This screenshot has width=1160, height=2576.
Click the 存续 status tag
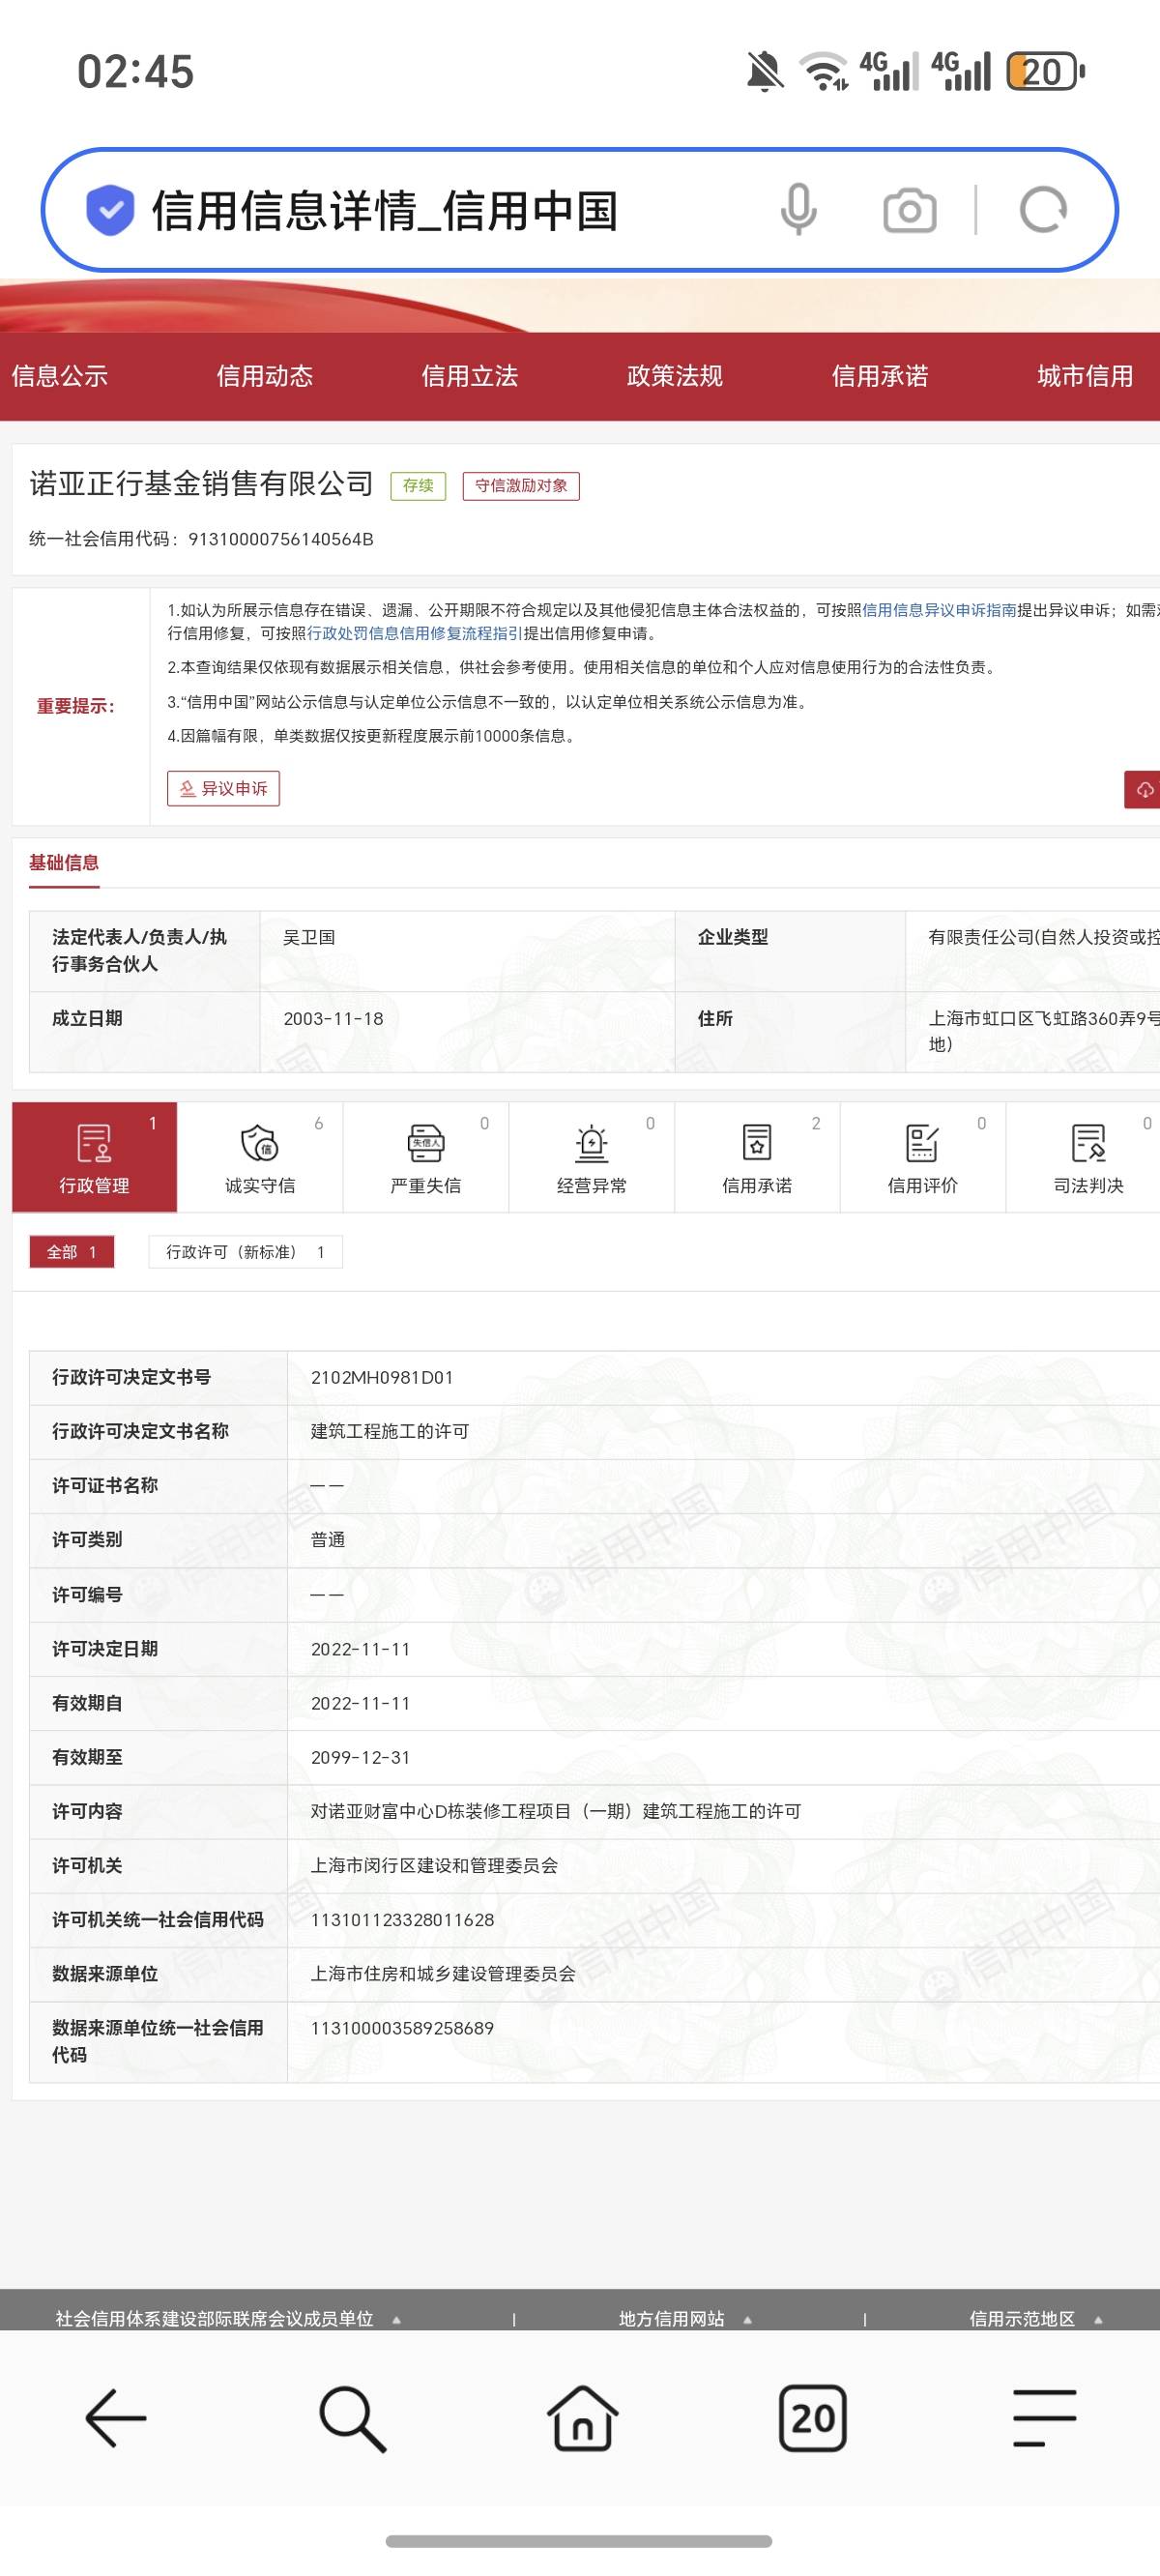pyautogui.click(x=418, y=486)
